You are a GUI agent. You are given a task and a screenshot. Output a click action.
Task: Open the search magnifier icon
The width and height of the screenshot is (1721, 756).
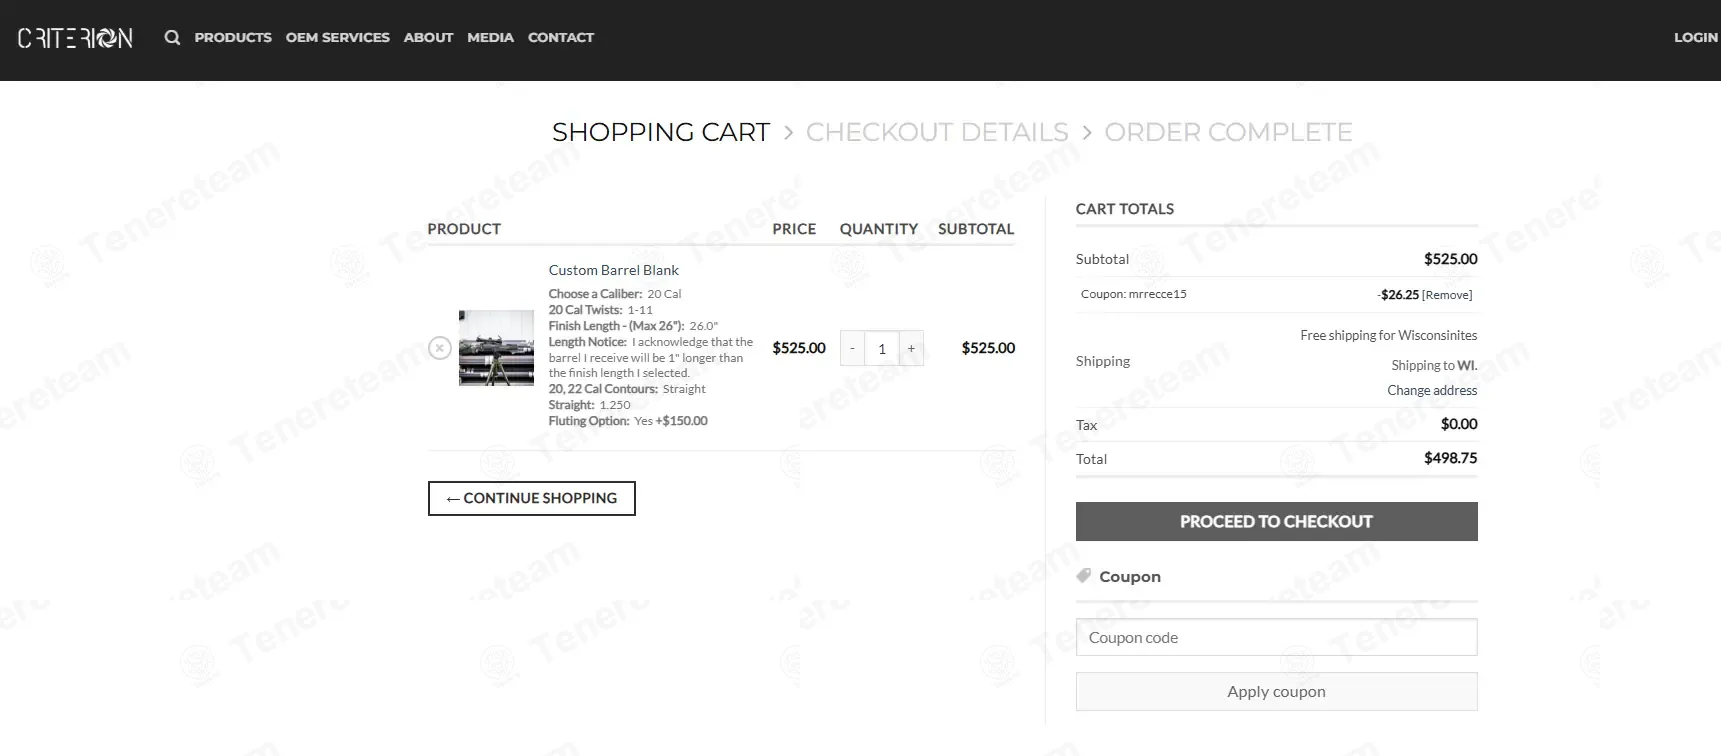[172, 38]
